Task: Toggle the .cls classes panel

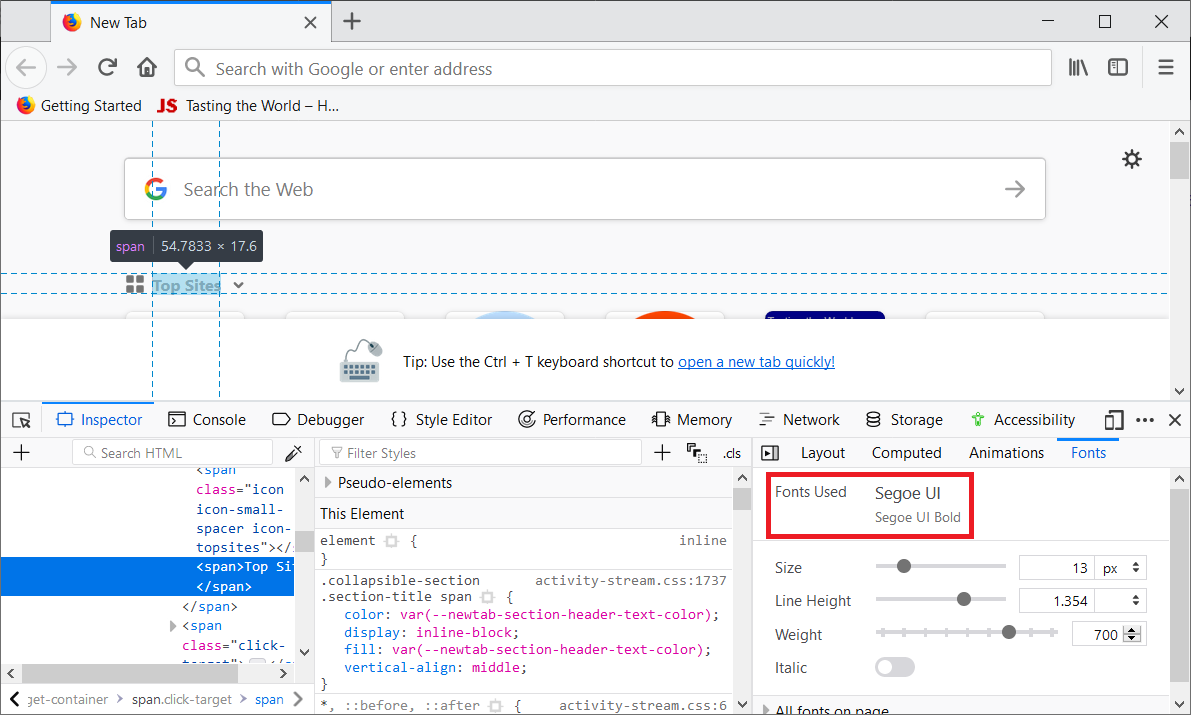Action: coord(732,453)
